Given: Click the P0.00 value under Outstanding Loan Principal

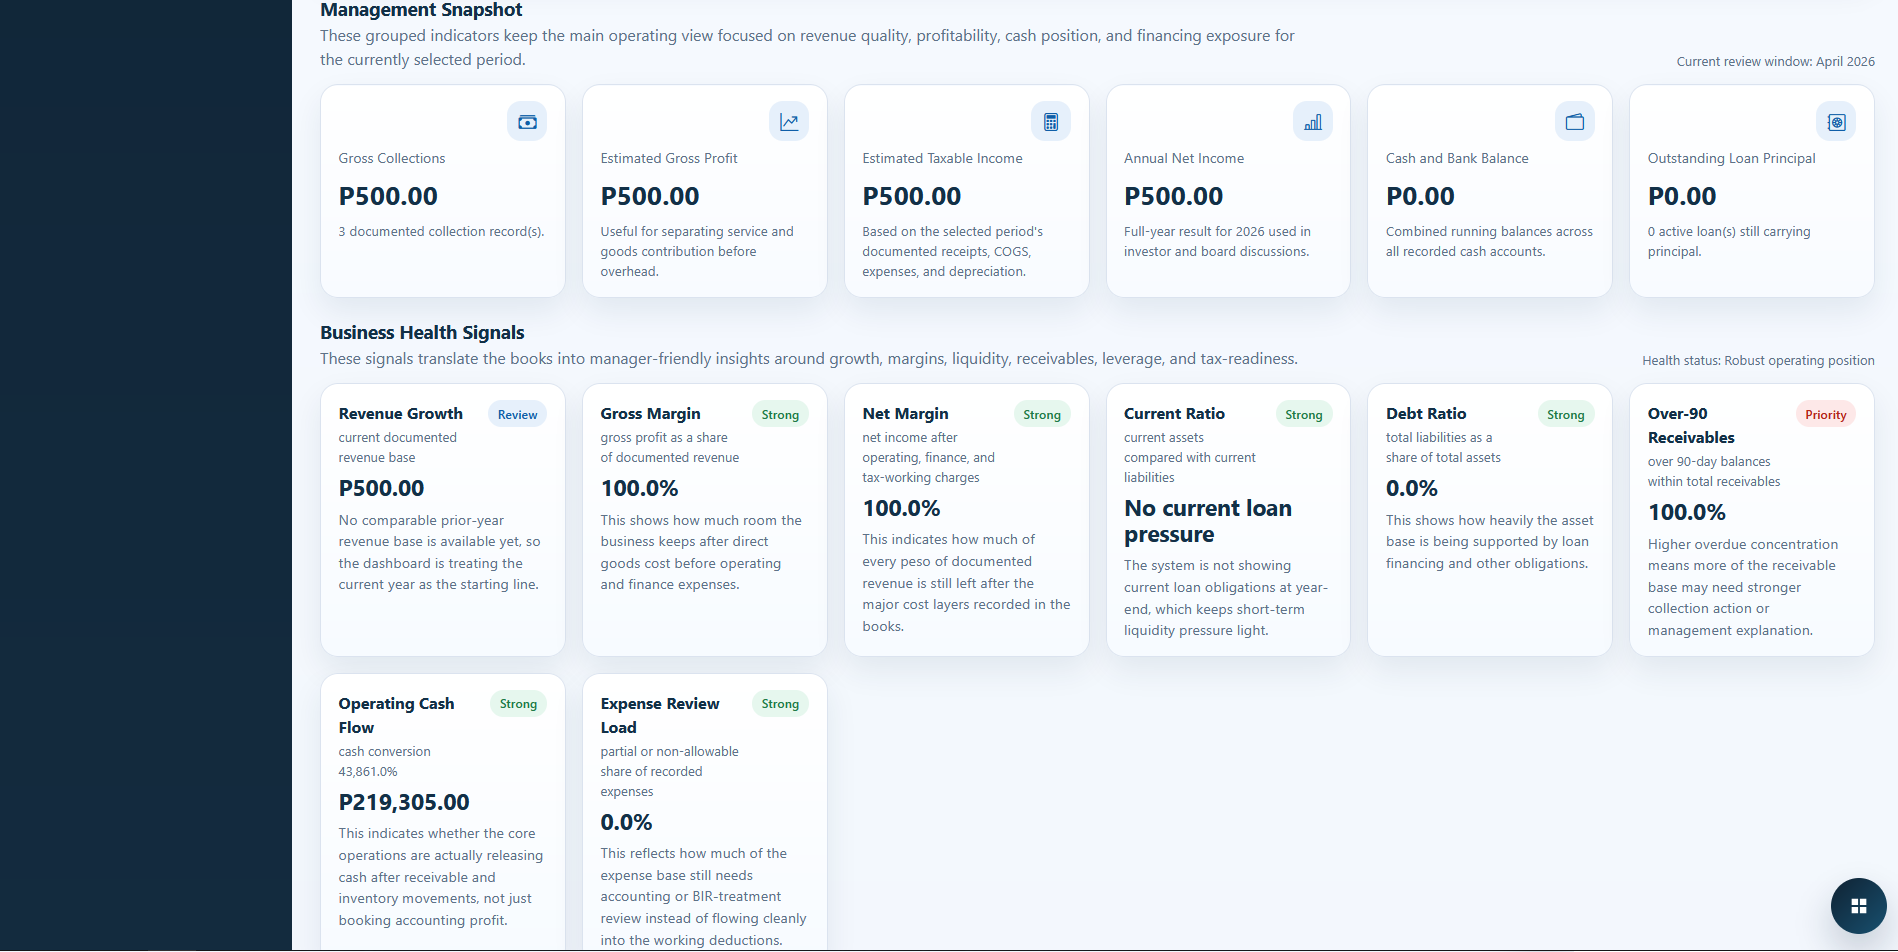Looking at the screenshot, I should [1682, 197].
